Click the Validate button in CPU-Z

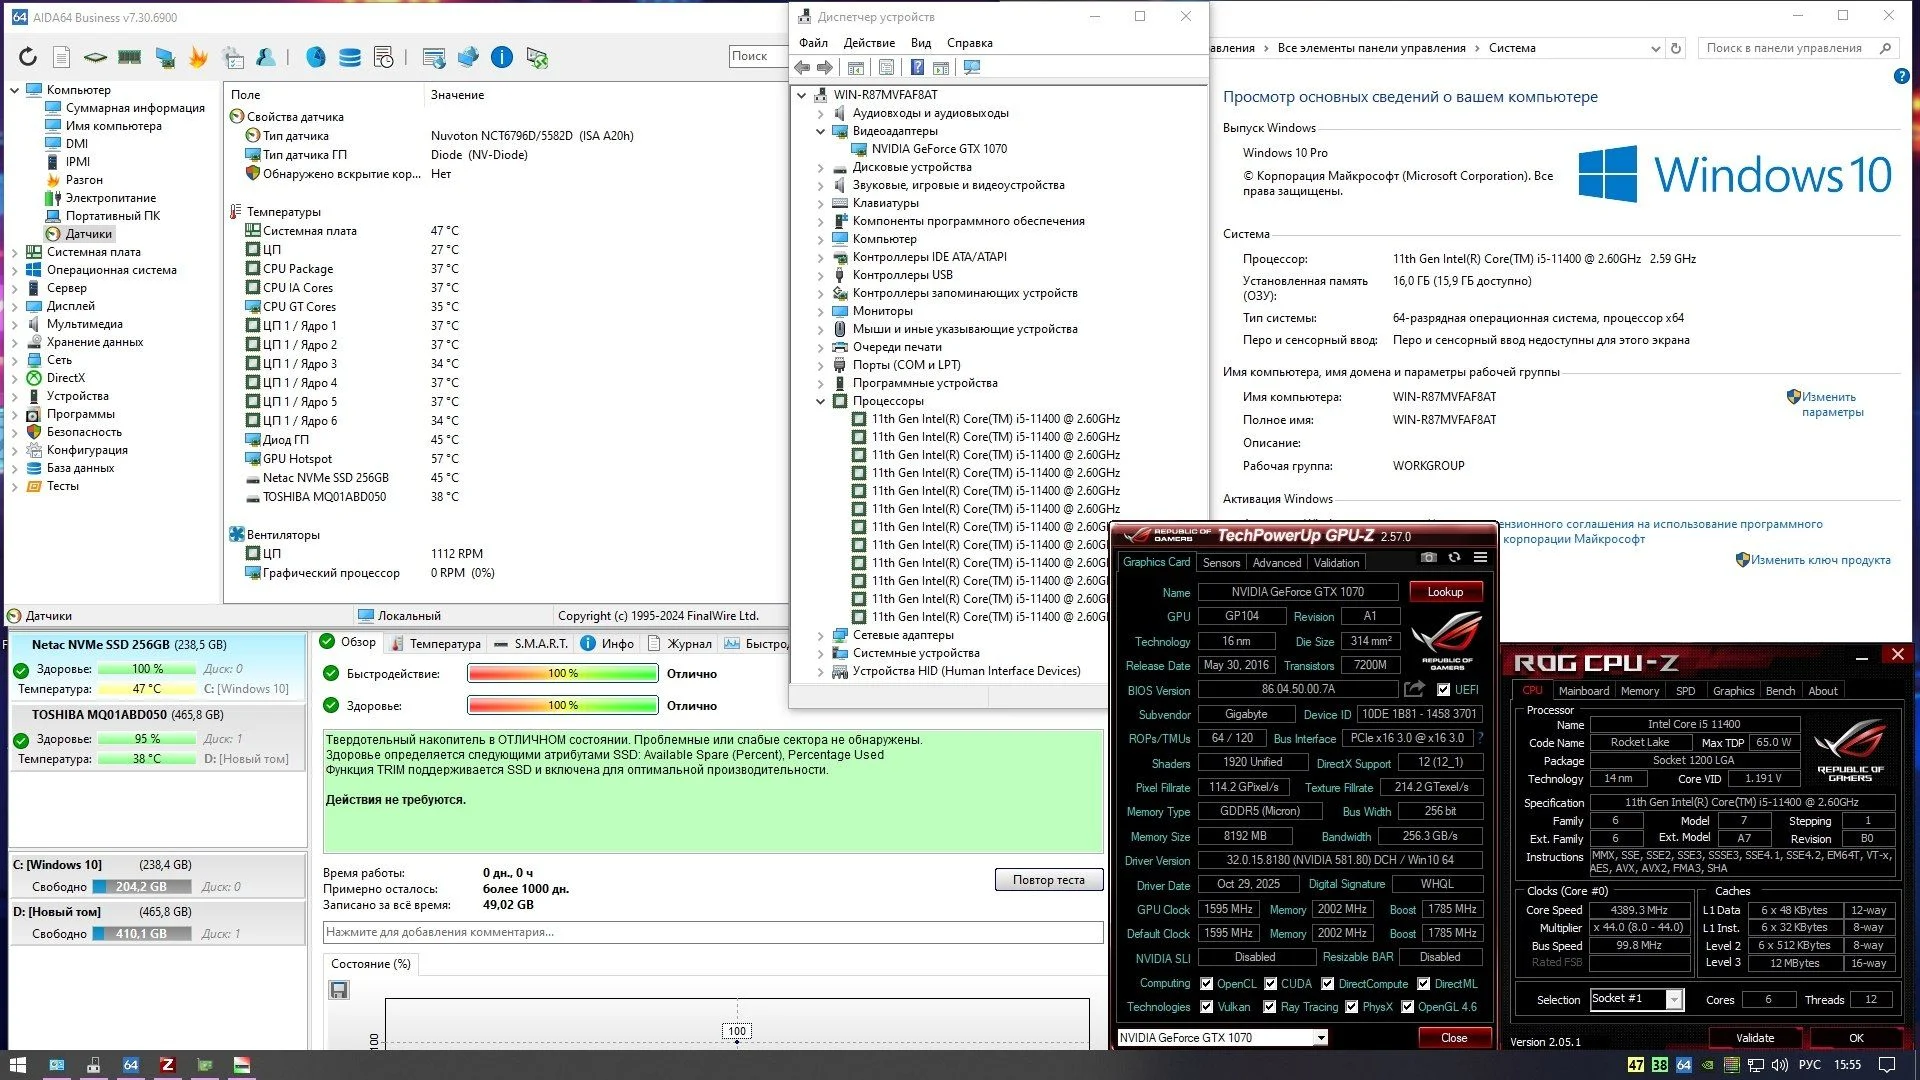coord(1755,1038)
